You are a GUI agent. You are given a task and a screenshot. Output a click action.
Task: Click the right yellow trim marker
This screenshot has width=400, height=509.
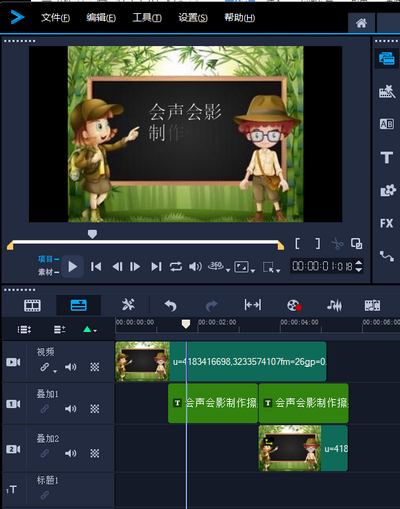pyautogui.click(x=281, y=246)
